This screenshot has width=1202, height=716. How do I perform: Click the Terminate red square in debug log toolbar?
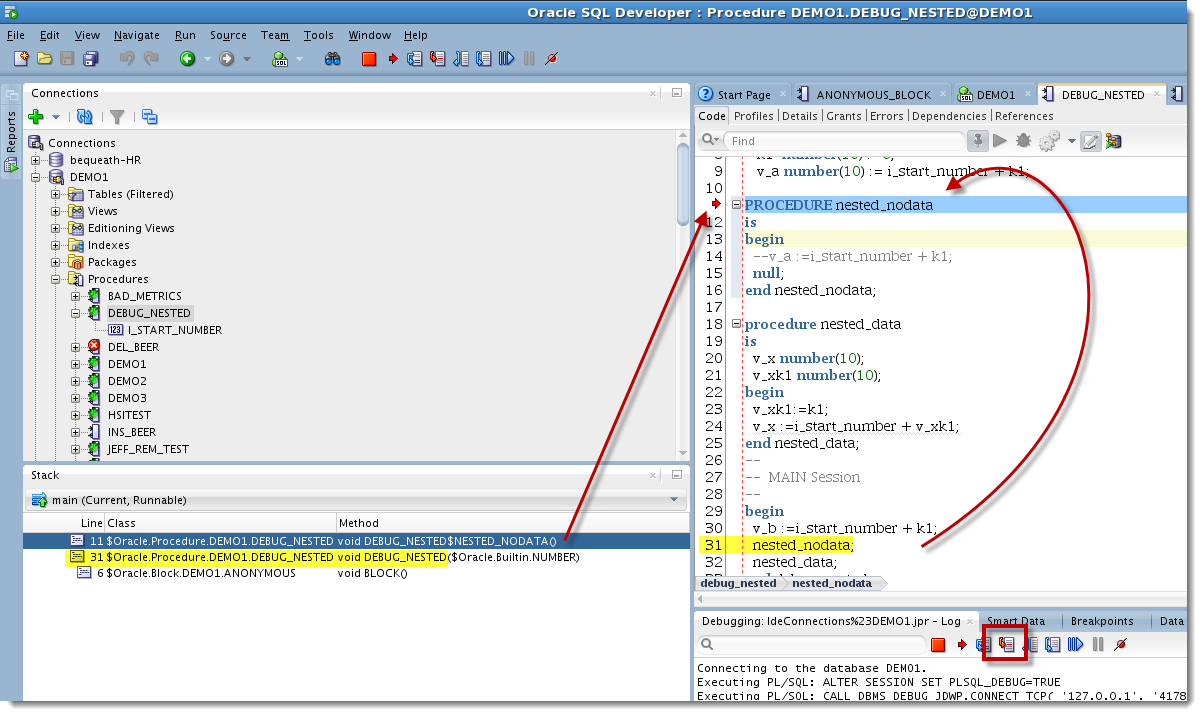coord(938,645)
